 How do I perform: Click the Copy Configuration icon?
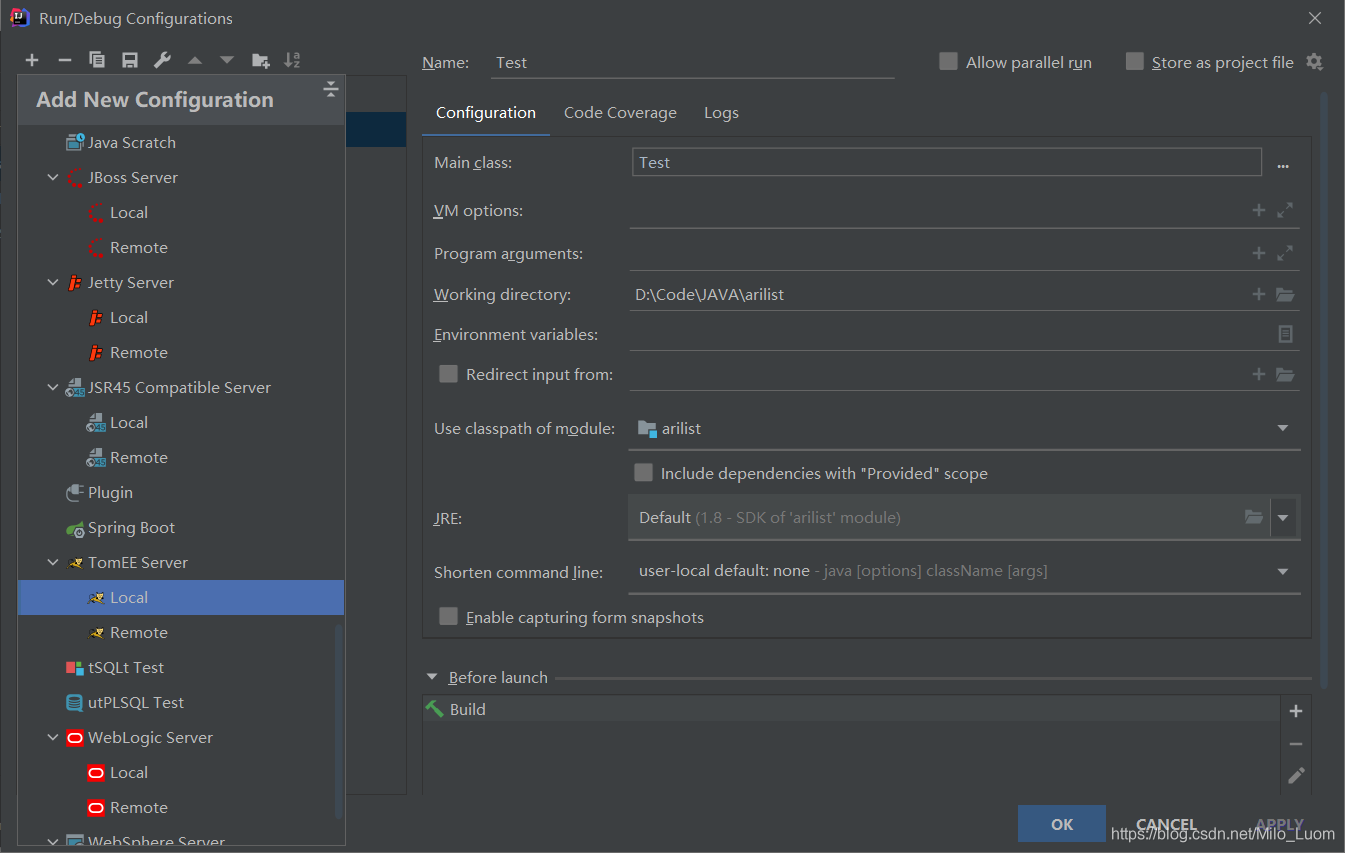[x=97, y=61]
